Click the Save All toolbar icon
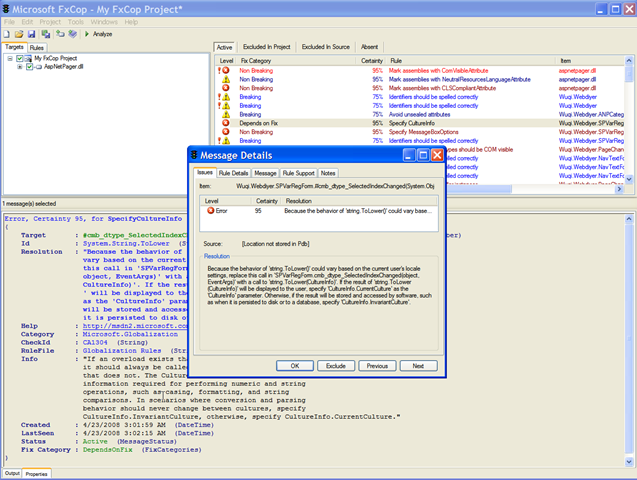This screenshot has width=637, height=480. tap(46, 33)
